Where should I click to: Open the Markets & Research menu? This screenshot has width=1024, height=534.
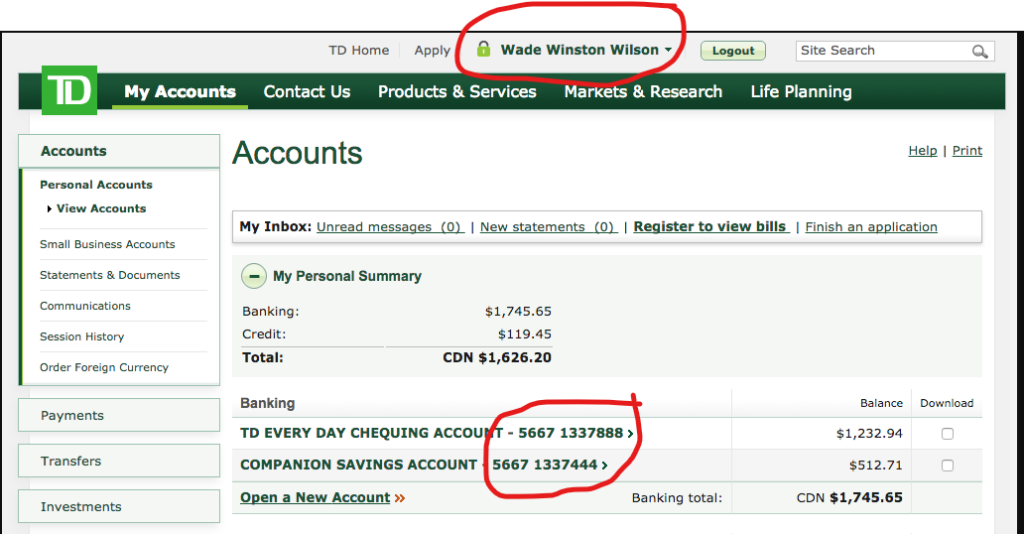pos(643,92)
